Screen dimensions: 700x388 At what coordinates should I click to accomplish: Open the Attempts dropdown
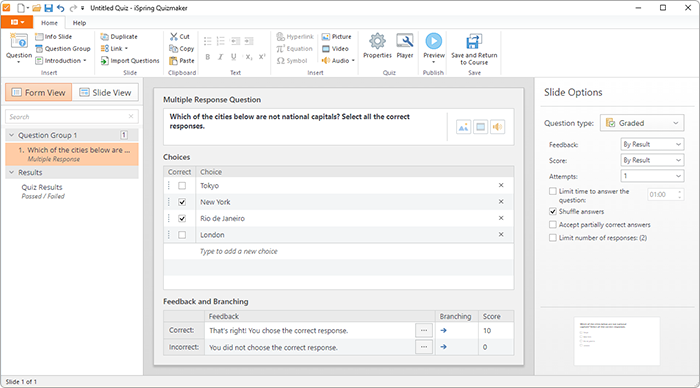[x=652, y=176]
